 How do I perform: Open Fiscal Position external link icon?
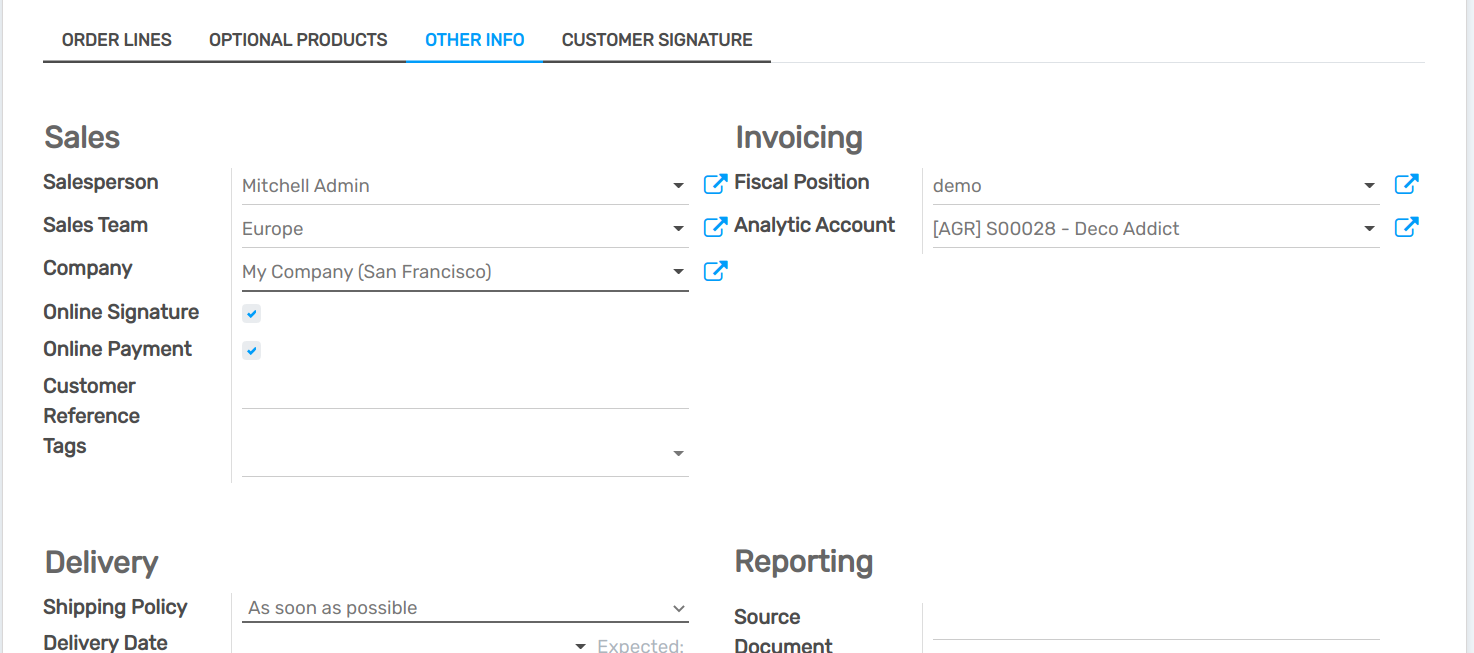1406,184
